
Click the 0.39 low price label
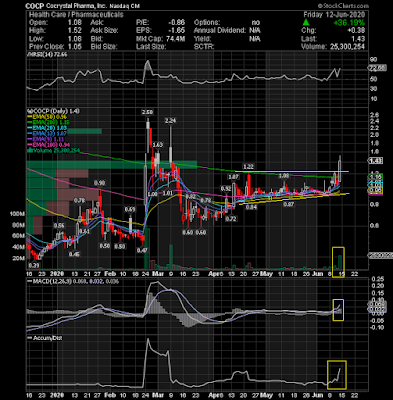click(x=33, y=265)
